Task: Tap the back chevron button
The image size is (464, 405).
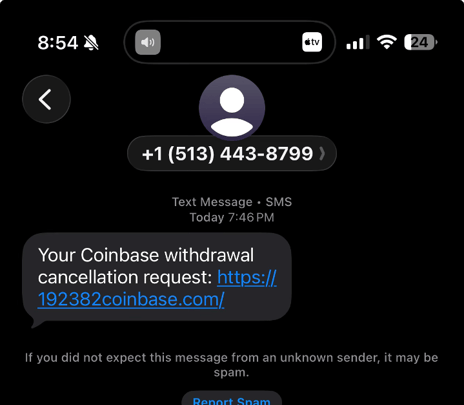Action: click(x=46, y=99)
